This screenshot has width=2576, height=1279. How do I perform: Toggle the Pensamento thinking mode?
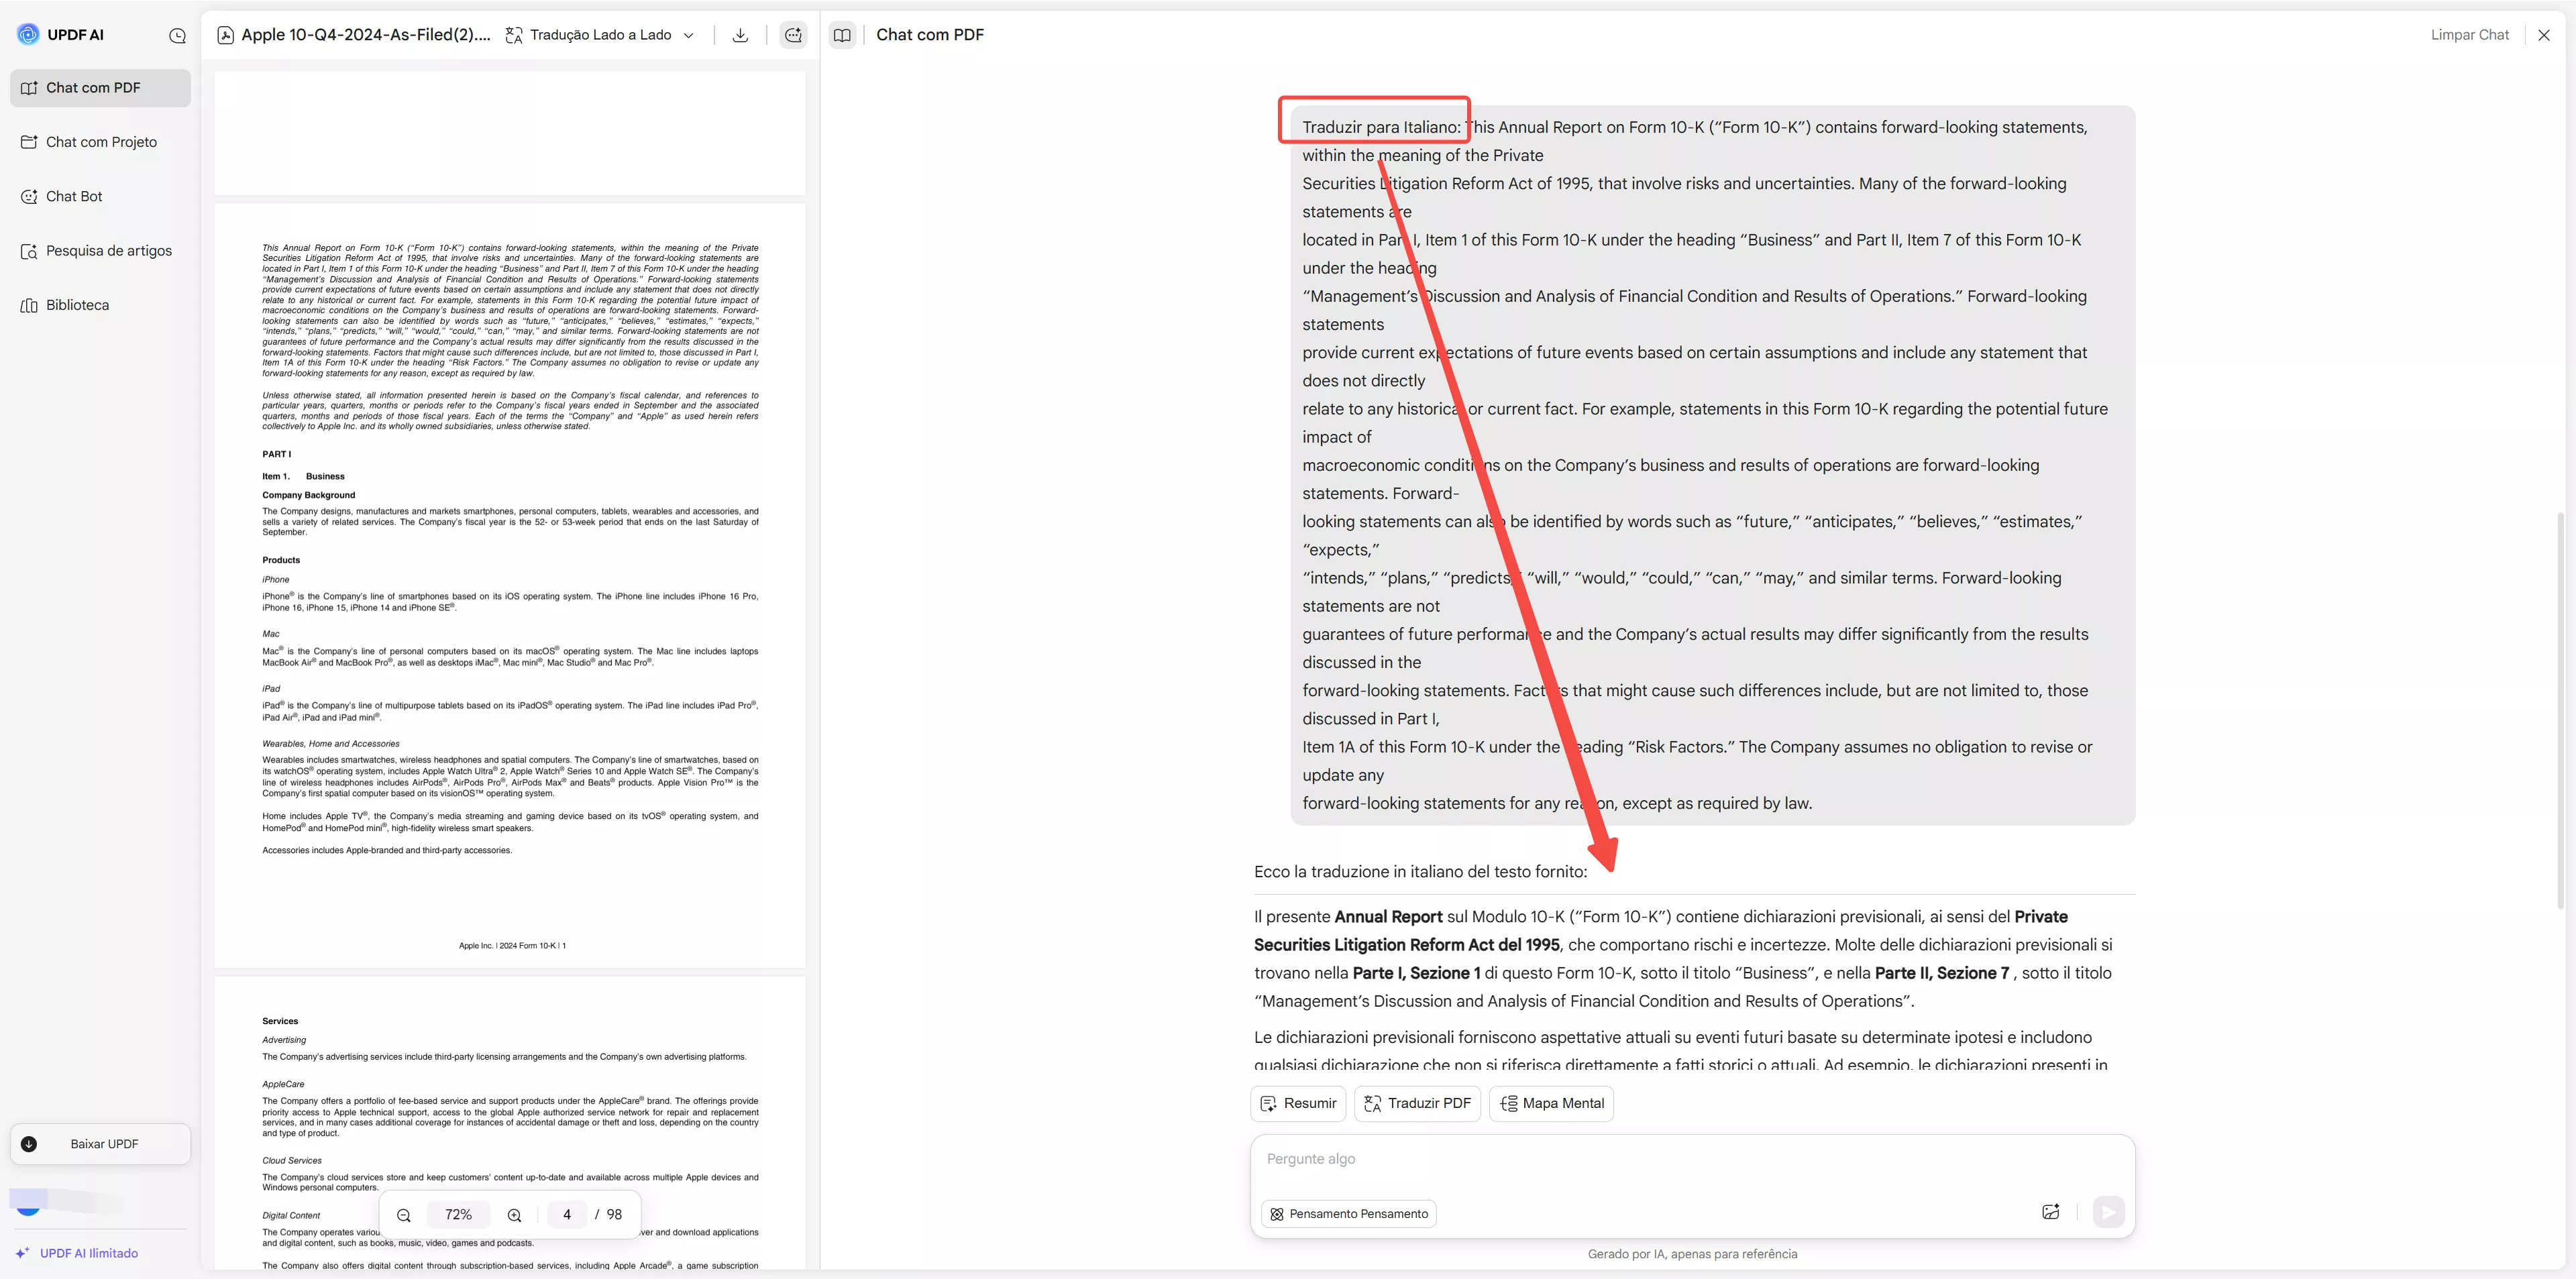pyautogui.click(x=1348, y=1214)
